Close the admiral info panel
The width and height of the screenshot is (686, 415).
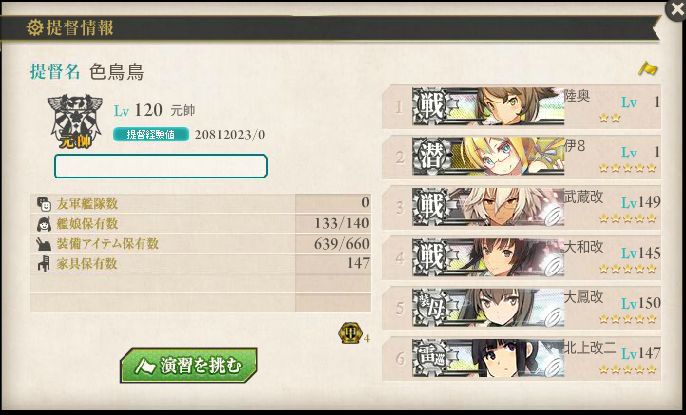pos(676,10)
